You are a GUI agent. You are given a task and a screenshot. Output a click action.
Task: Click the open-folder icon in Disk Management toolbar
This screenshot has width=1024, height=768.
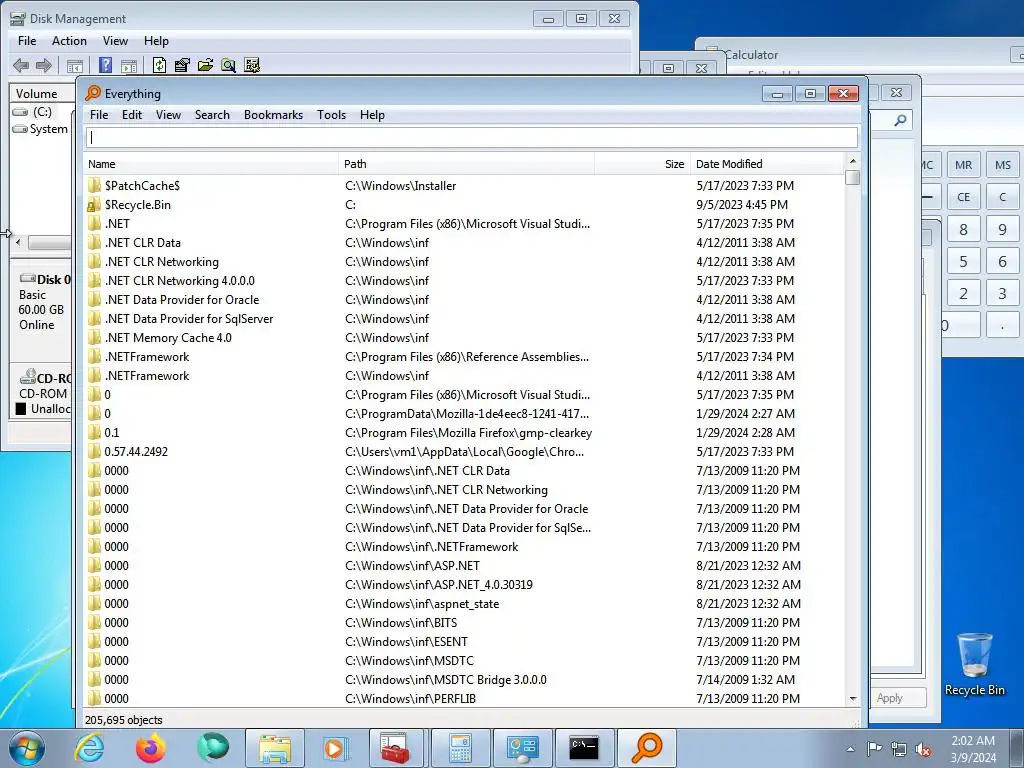point(205,65)
